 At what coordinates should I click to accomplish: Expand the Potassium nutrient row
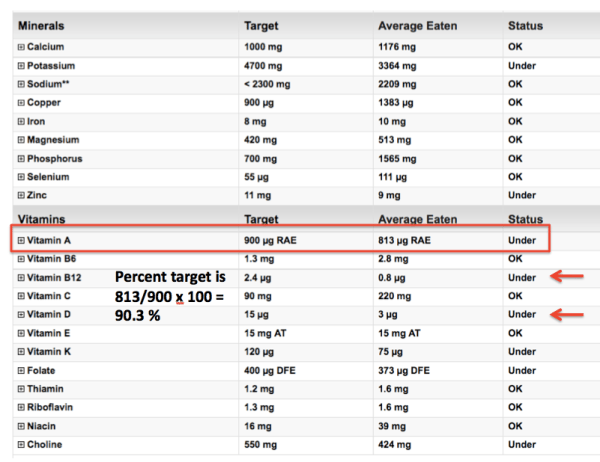21,66
